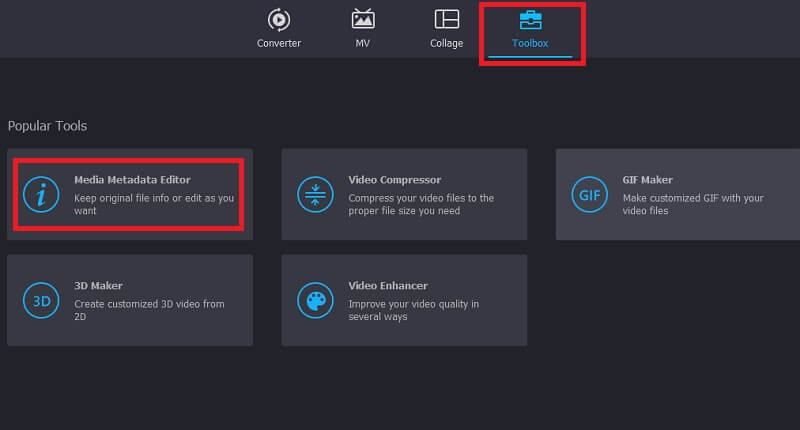Click the MV tab icon
This screenshot has height=430, width=800.
pos(363,20)
